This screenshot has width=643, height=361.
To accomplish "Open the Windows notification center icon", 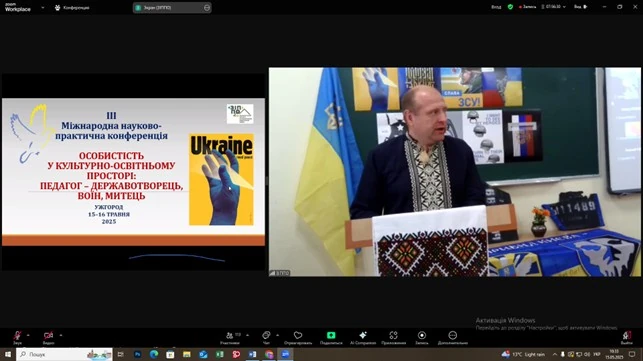I will coord(632,354).
